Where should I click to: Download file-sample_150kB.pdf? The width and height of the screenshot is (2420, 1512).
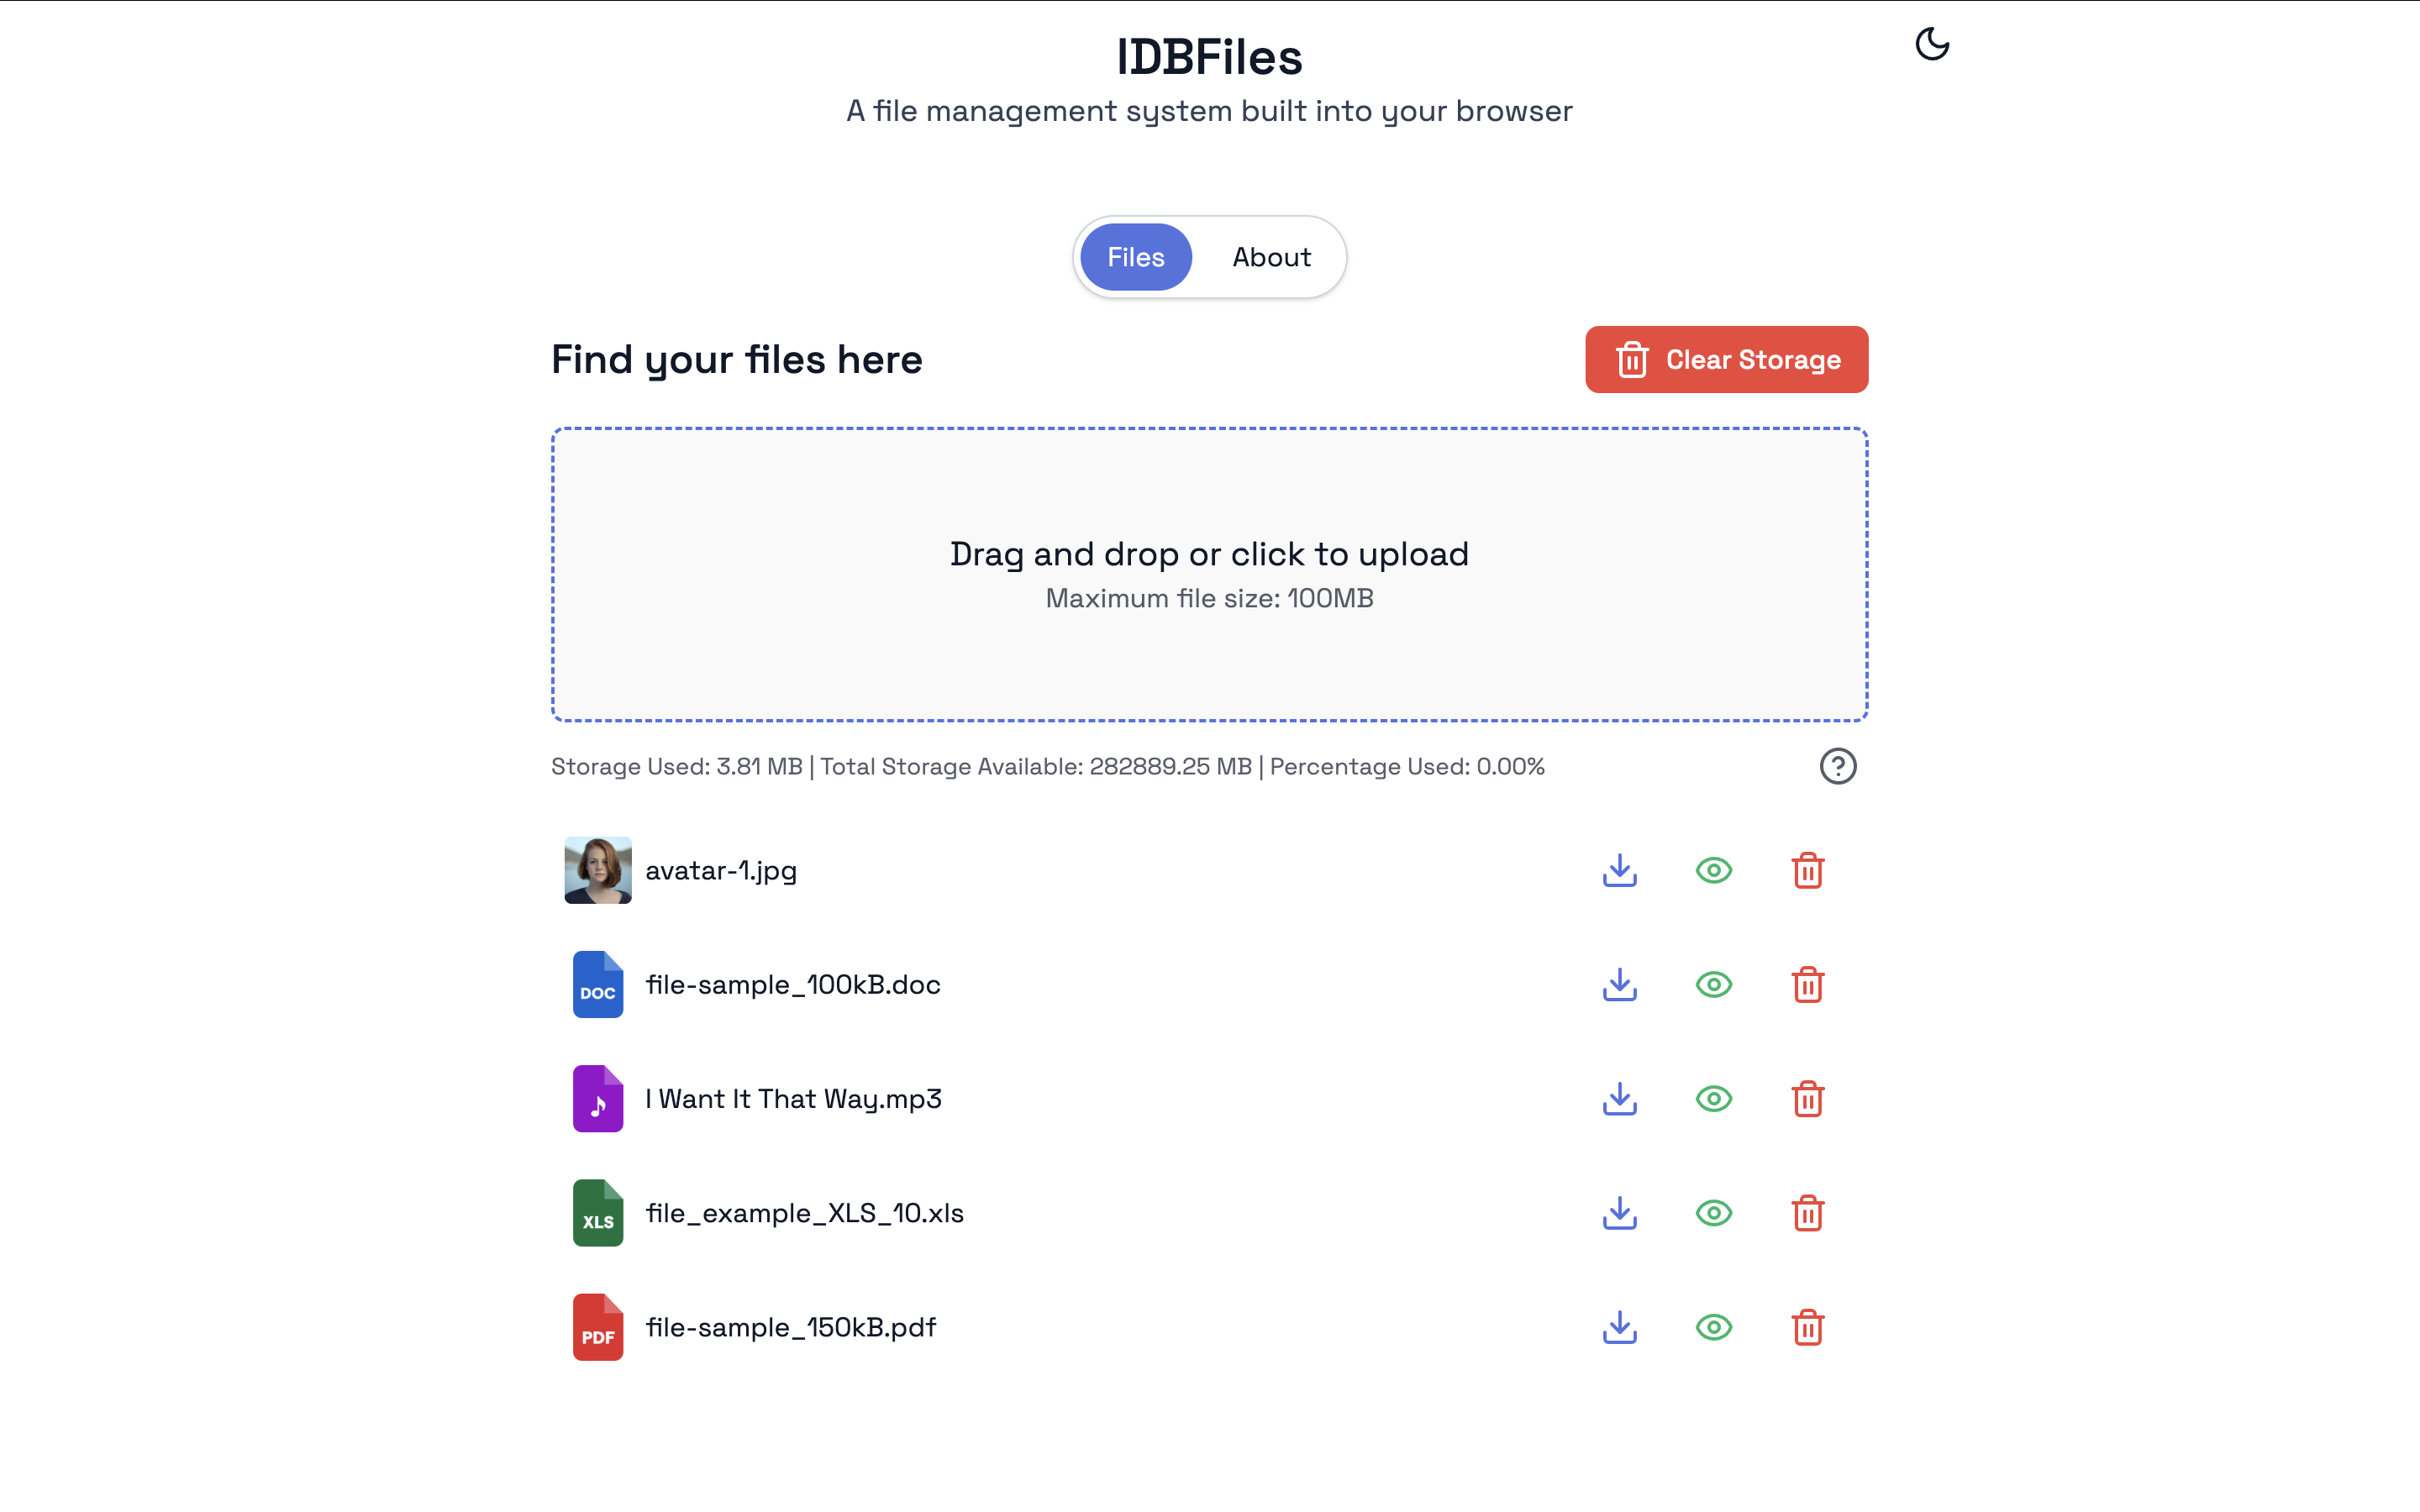click(1619, 1327)
